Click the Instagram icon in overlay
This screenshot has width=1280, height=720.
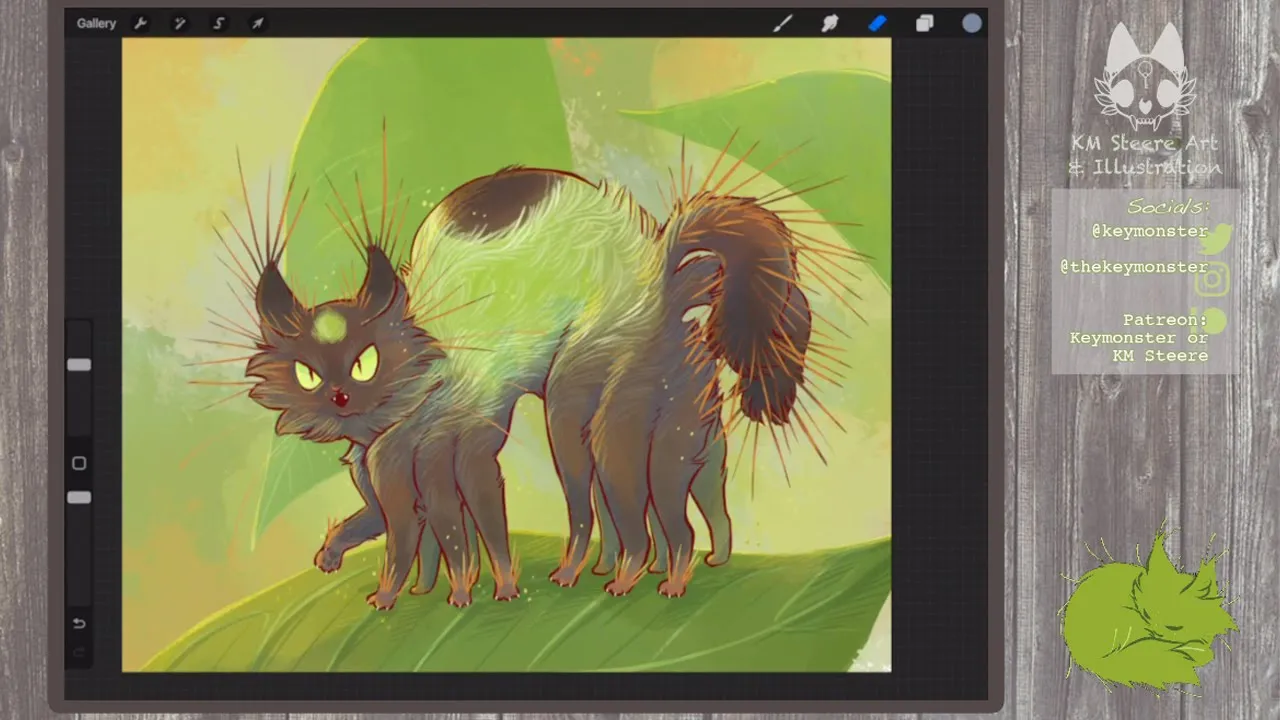(x=1212, y=280)
